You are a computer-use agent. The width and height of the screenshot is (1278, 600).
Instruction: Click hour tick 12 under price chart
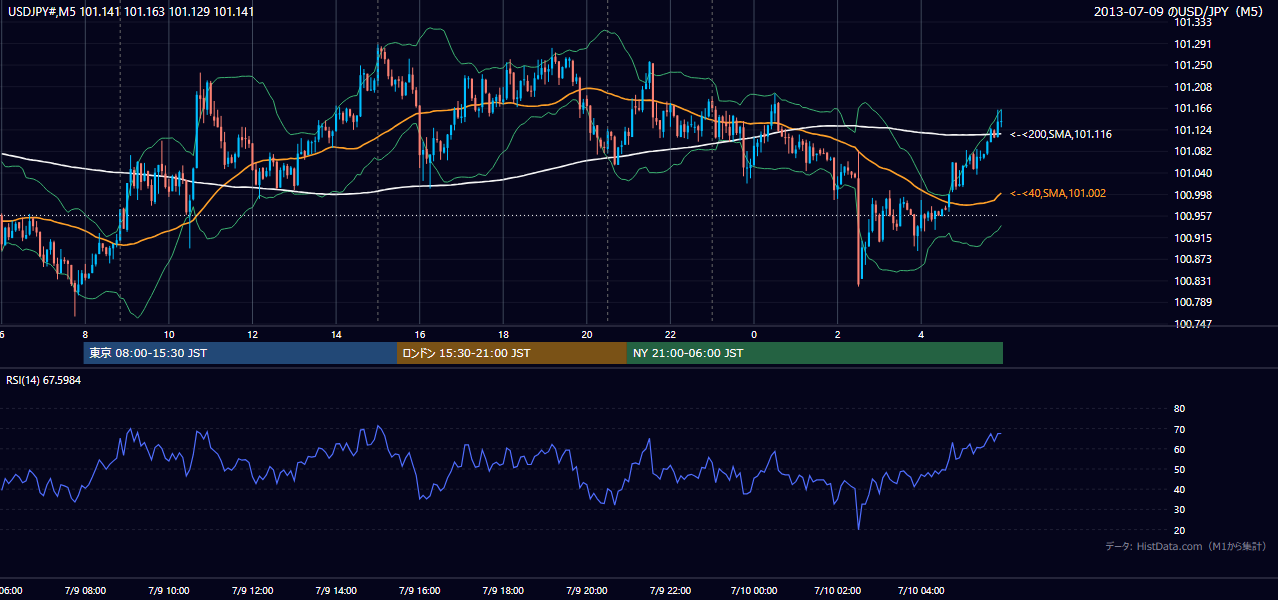point(253,335)
